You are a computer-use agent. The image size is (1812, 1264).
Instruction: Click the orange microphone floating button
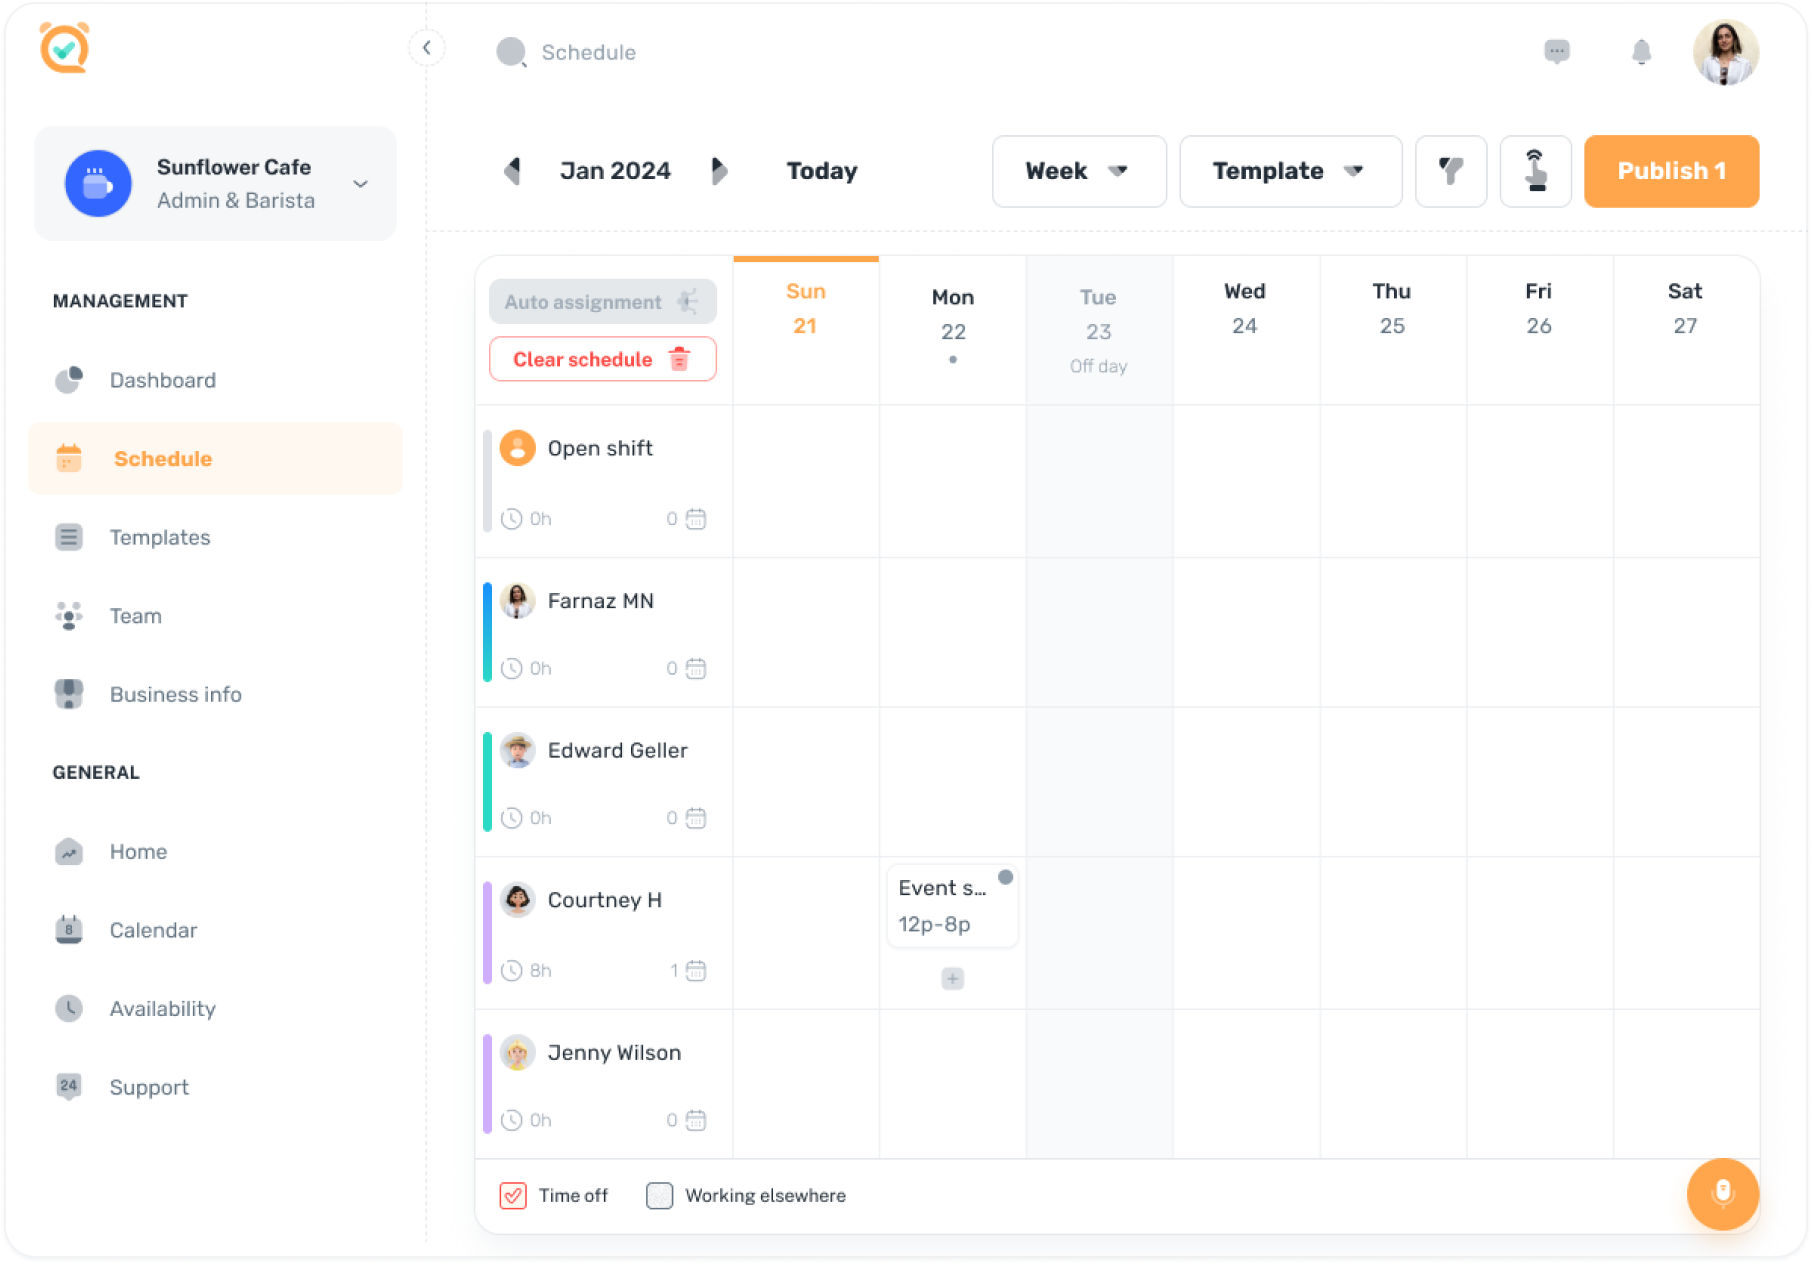(x=1722, y=1193)
